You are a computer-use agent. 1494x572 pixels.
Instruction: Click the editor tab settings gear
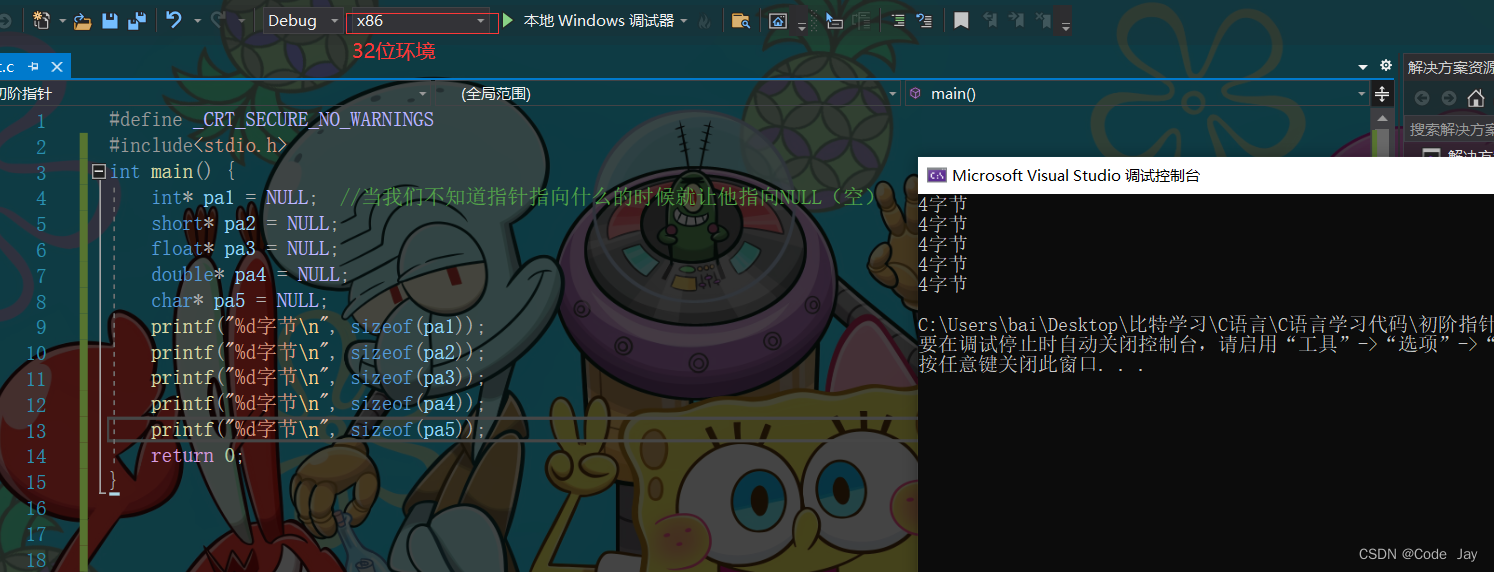pos(1386,66)
